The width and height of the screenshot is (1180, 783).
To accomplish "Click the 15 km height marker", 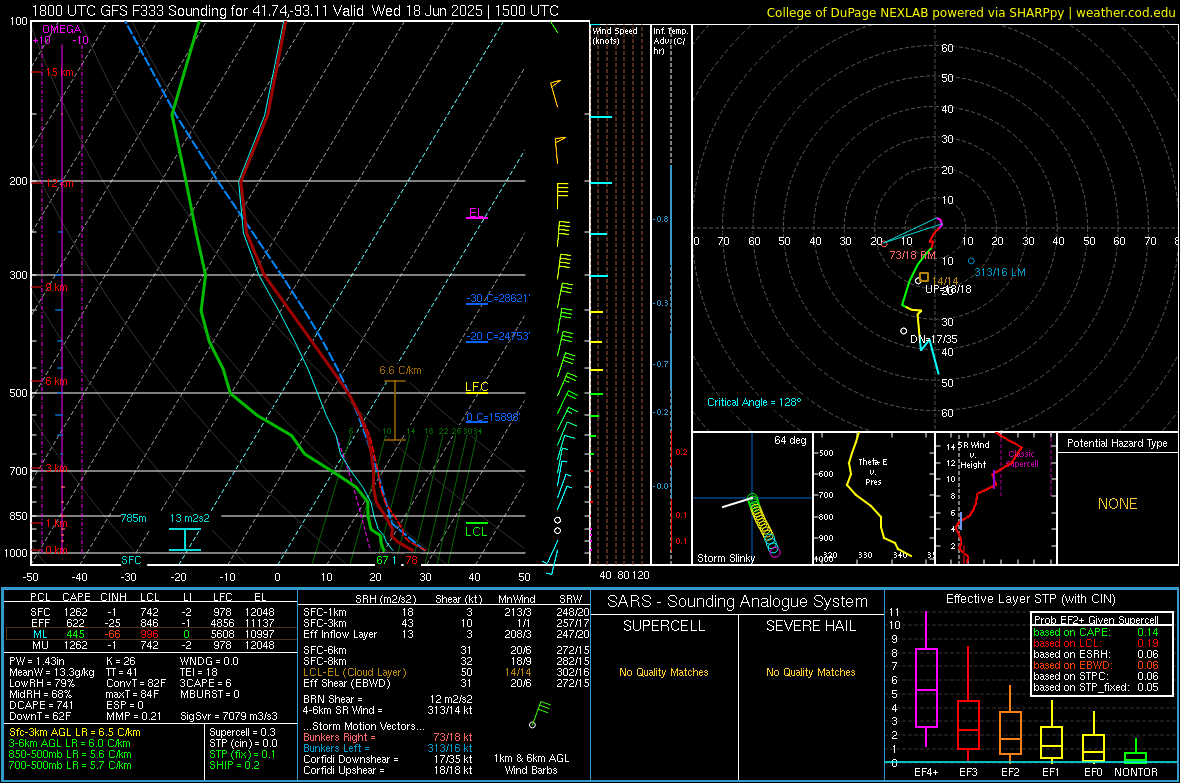I will tap(58, 72).
